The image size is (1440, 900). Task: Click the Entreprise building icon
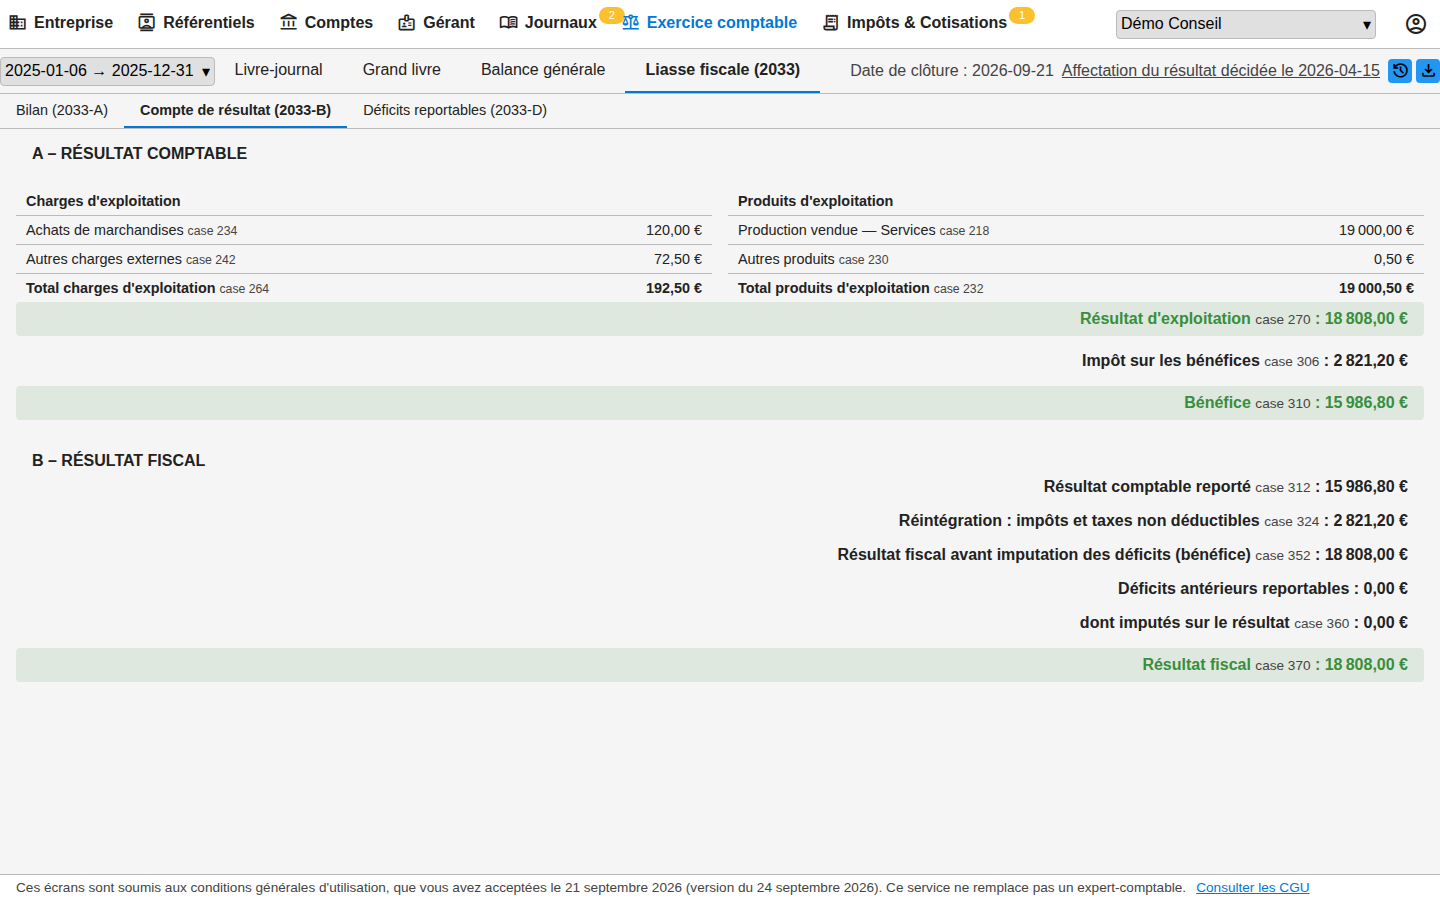[17, 22]
